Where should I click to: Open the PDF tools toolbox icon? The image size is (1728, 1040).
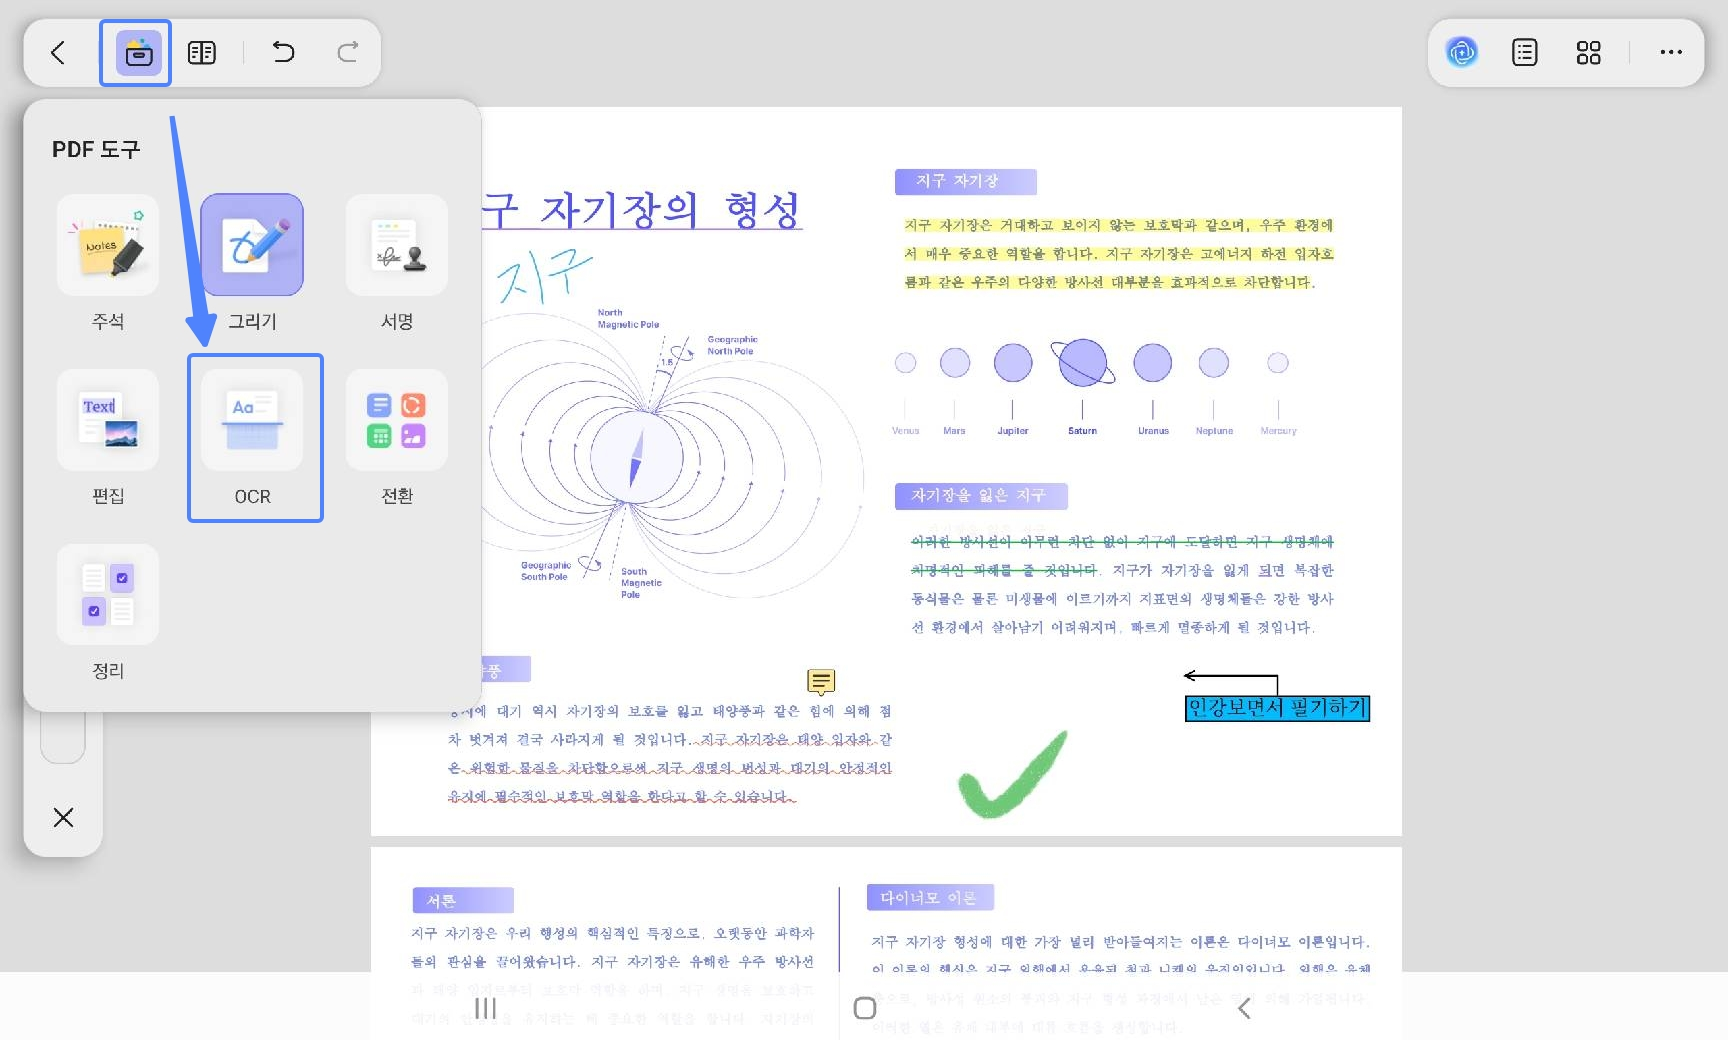(139, 53)
